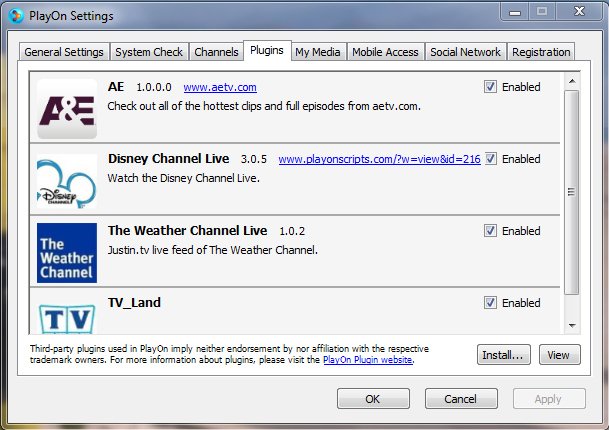Viewport: 609px width, 430px height.
Task: Click the AE version number 1.0.0.0
Action: click(154, 87)
